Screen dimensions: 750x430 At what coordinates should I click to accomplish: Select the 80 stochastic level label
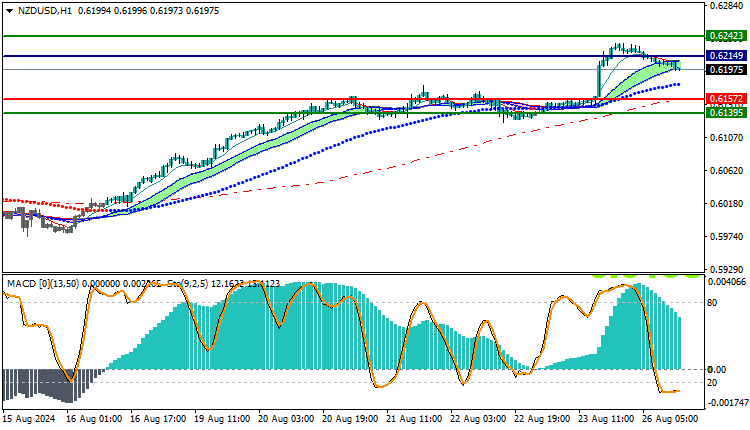[x=712, y=303]
